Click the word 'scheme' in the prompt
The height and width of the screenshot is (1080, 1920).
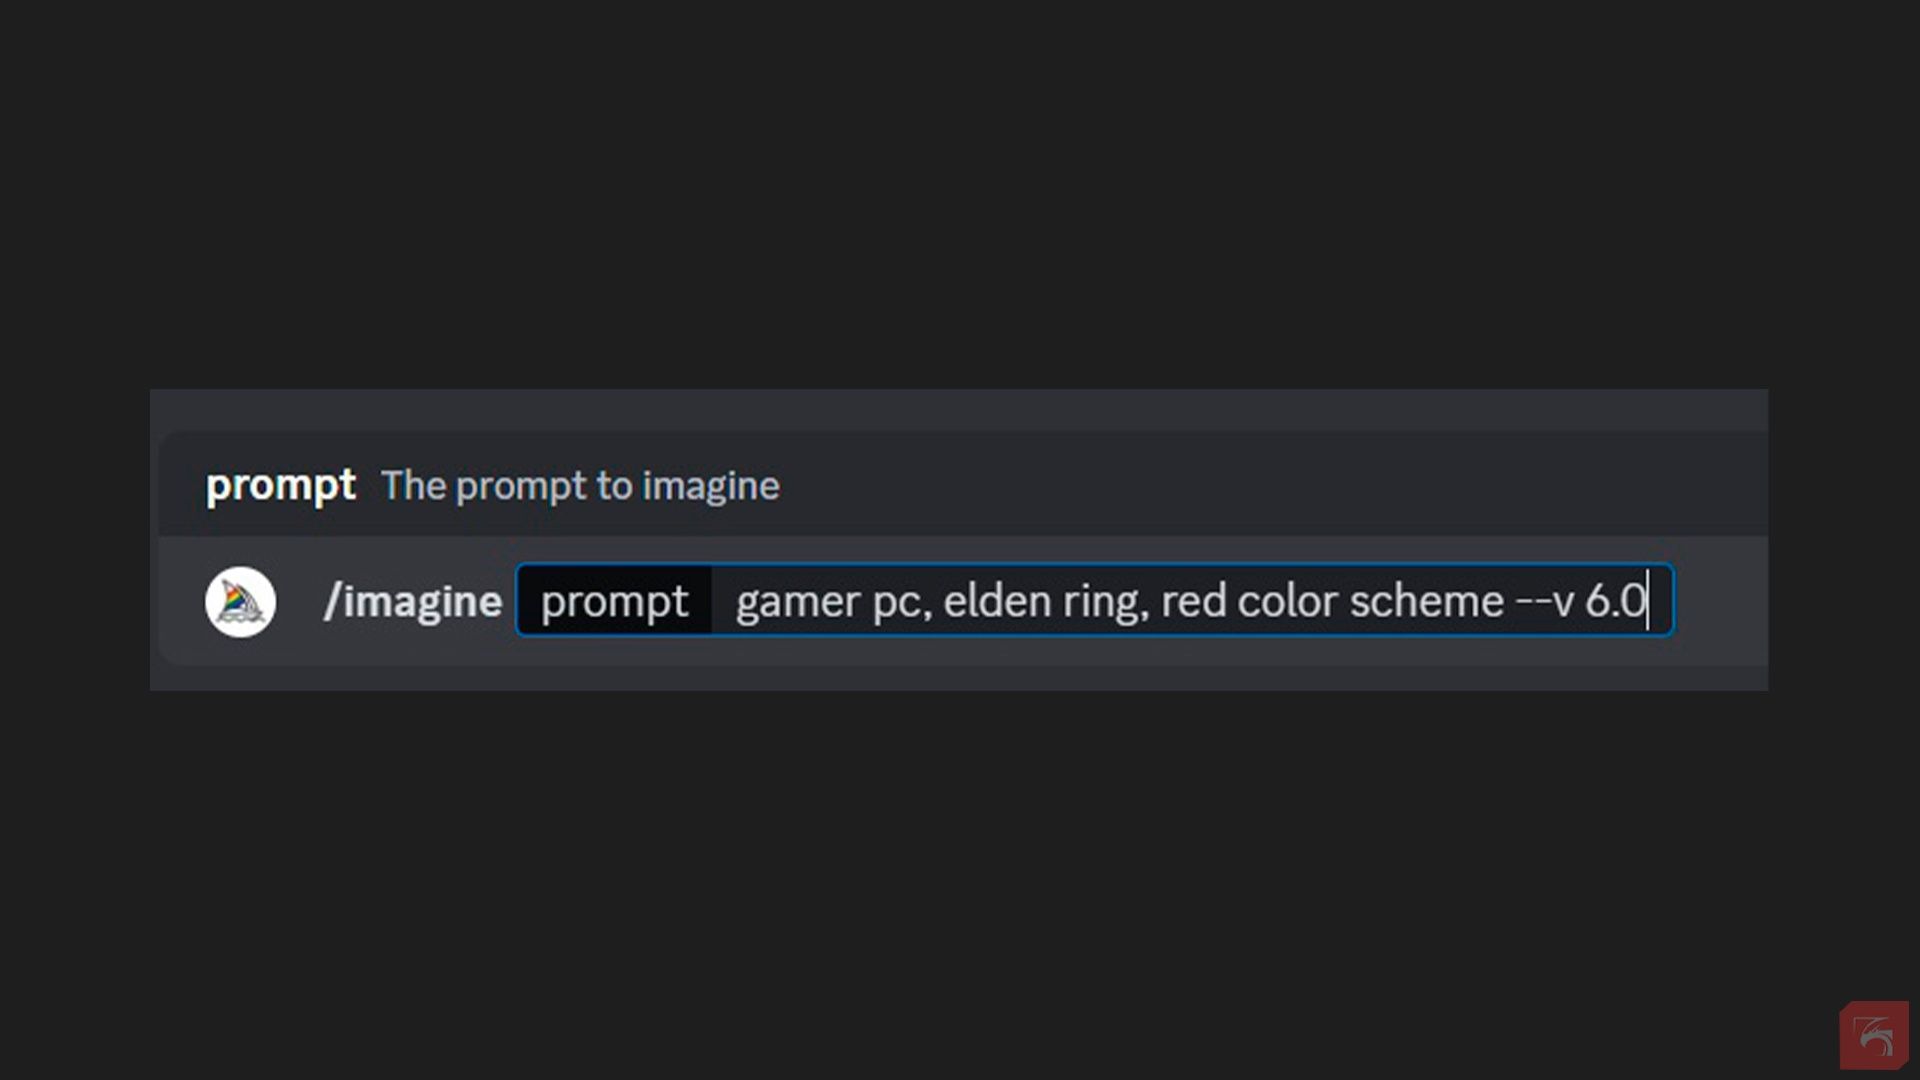[x=1426, y=602]
